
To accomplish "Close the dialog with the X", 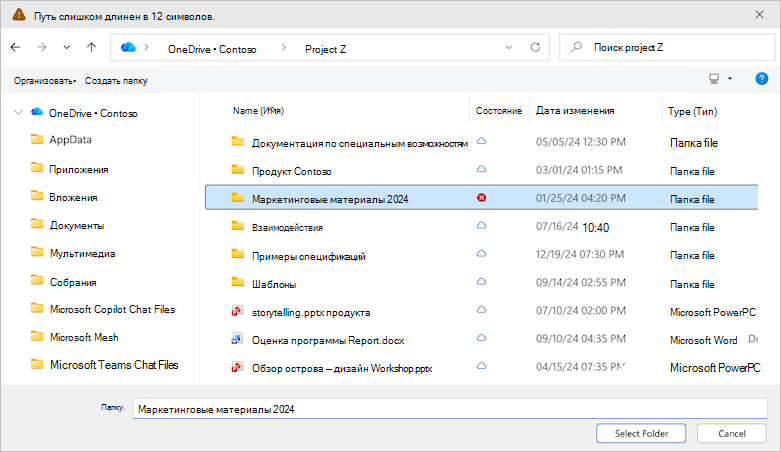I will pos(759,14).
